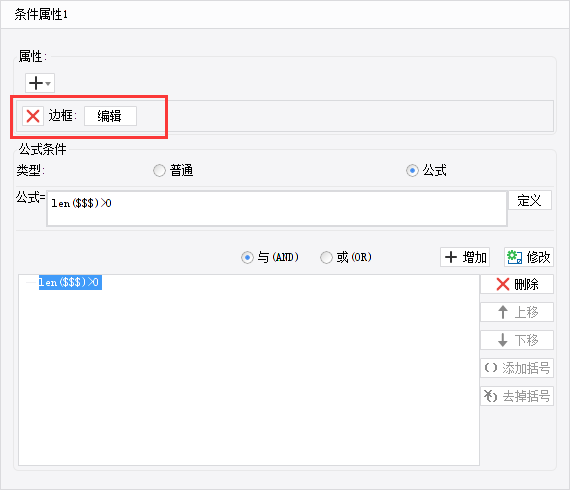Delete condition with red X 删除 button
570x490 pixels.
517,284
